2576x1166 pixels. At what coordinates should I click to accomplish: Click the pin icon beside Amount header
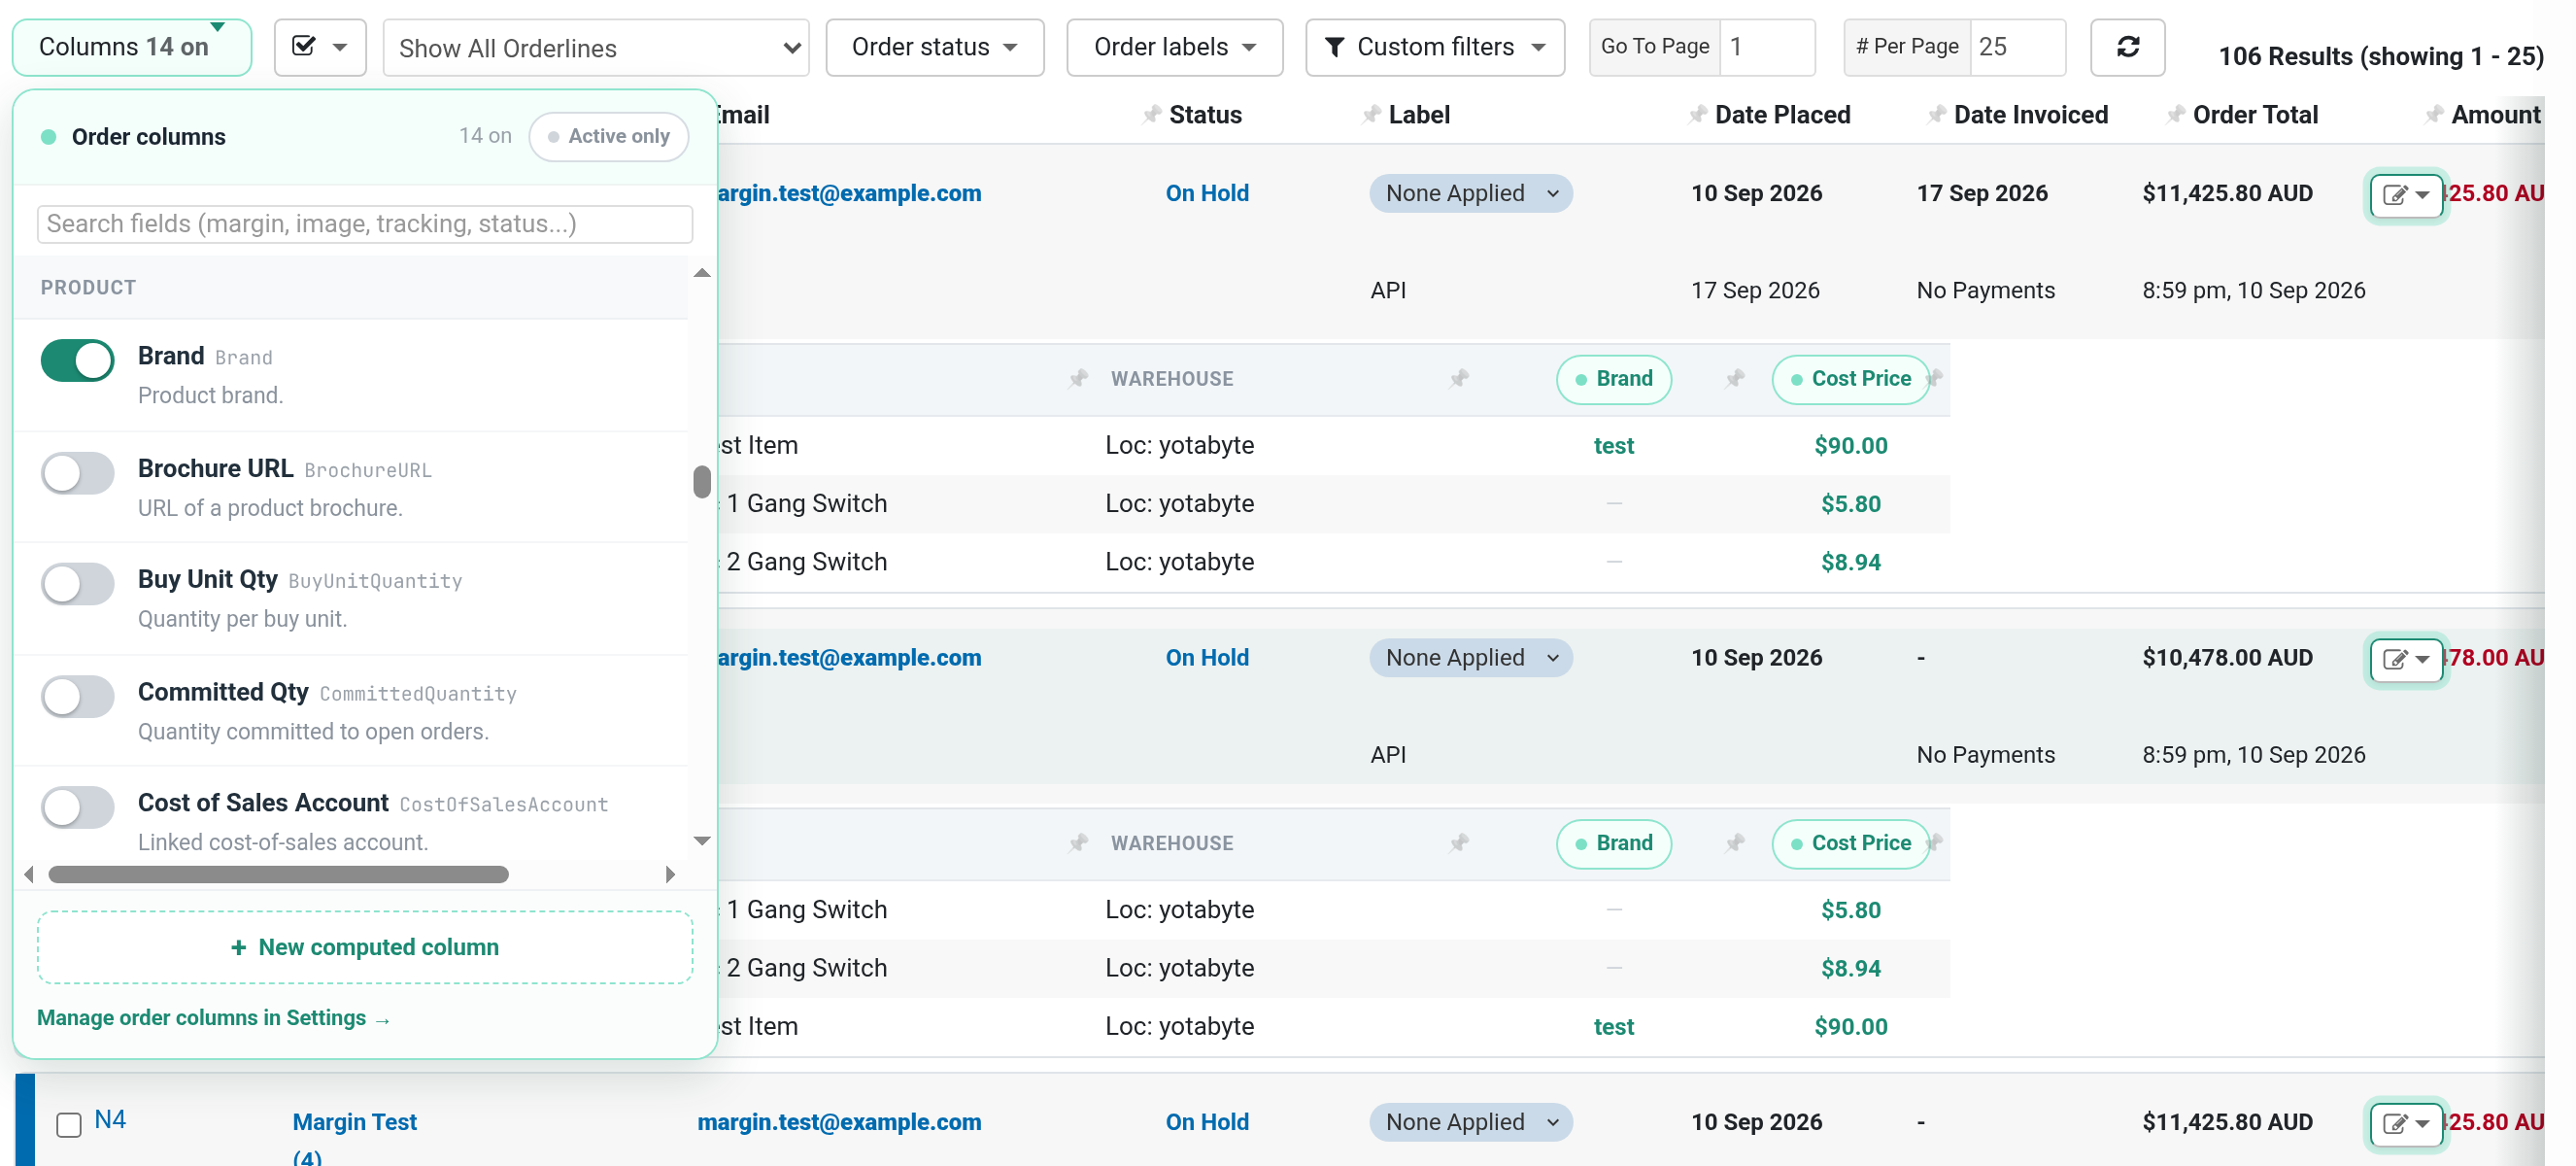(2434, 115)
